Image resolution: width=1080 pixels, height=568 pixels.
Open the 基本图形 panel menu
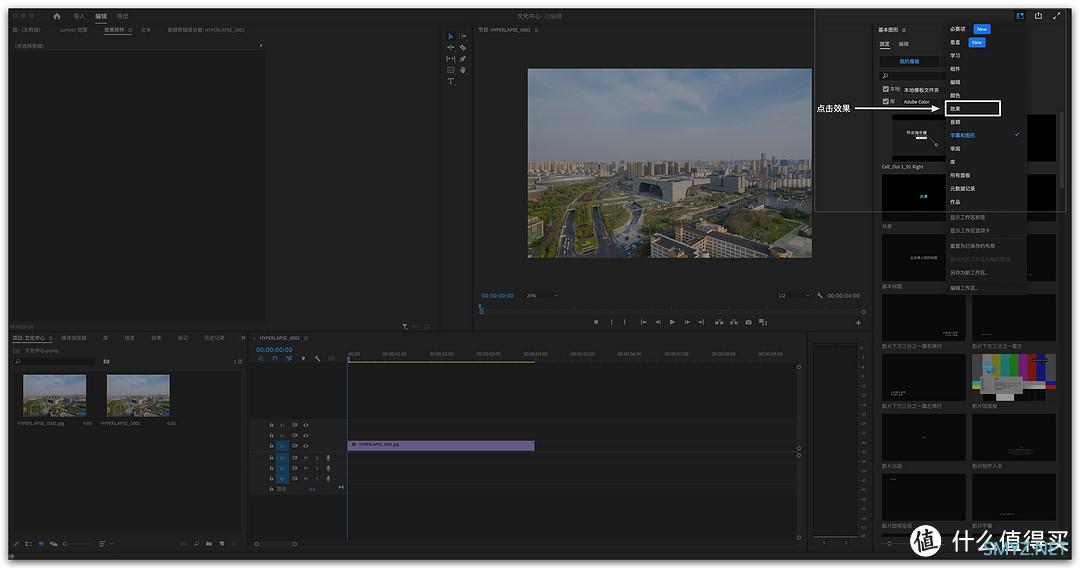point(904,30)
